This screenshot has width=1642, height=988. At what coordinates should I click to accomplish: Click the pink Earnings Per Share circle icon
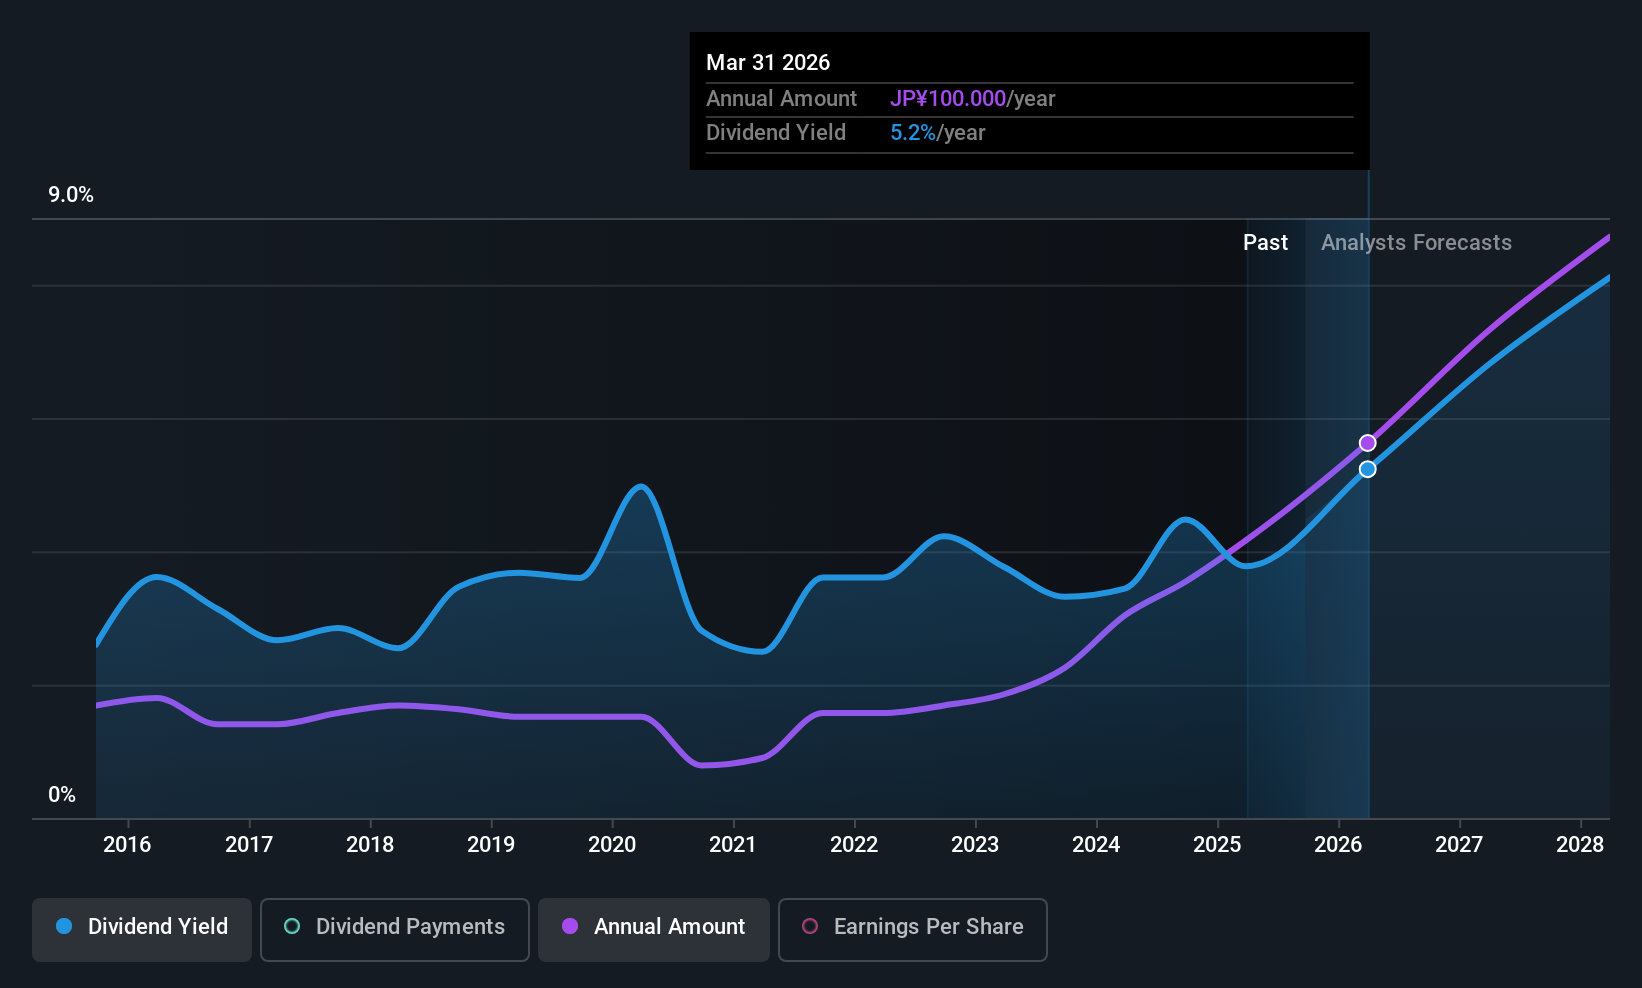point(810,927)
